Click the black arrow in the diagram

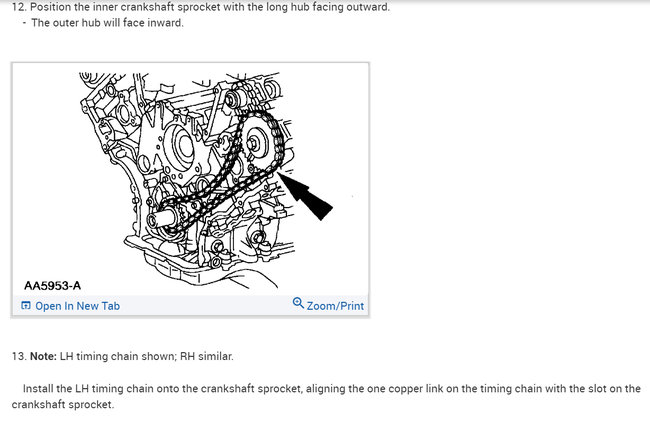click(306, 196)
